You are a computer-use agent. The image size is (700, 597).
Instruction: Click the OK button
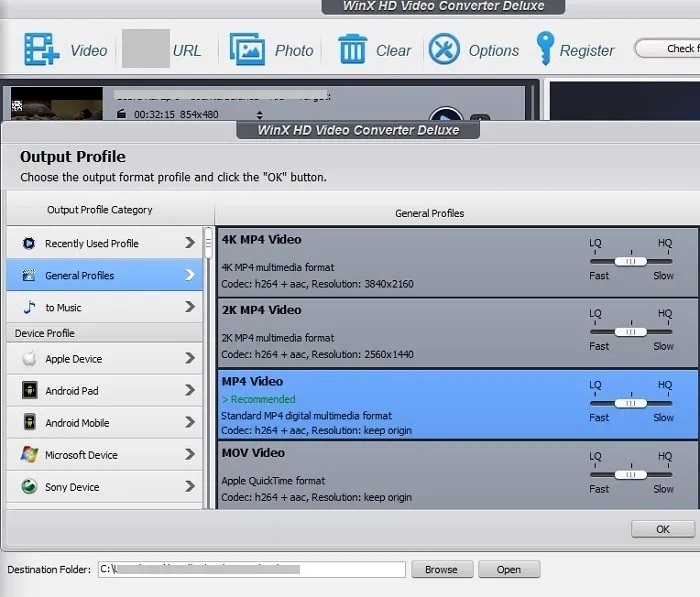pos(662,529)
